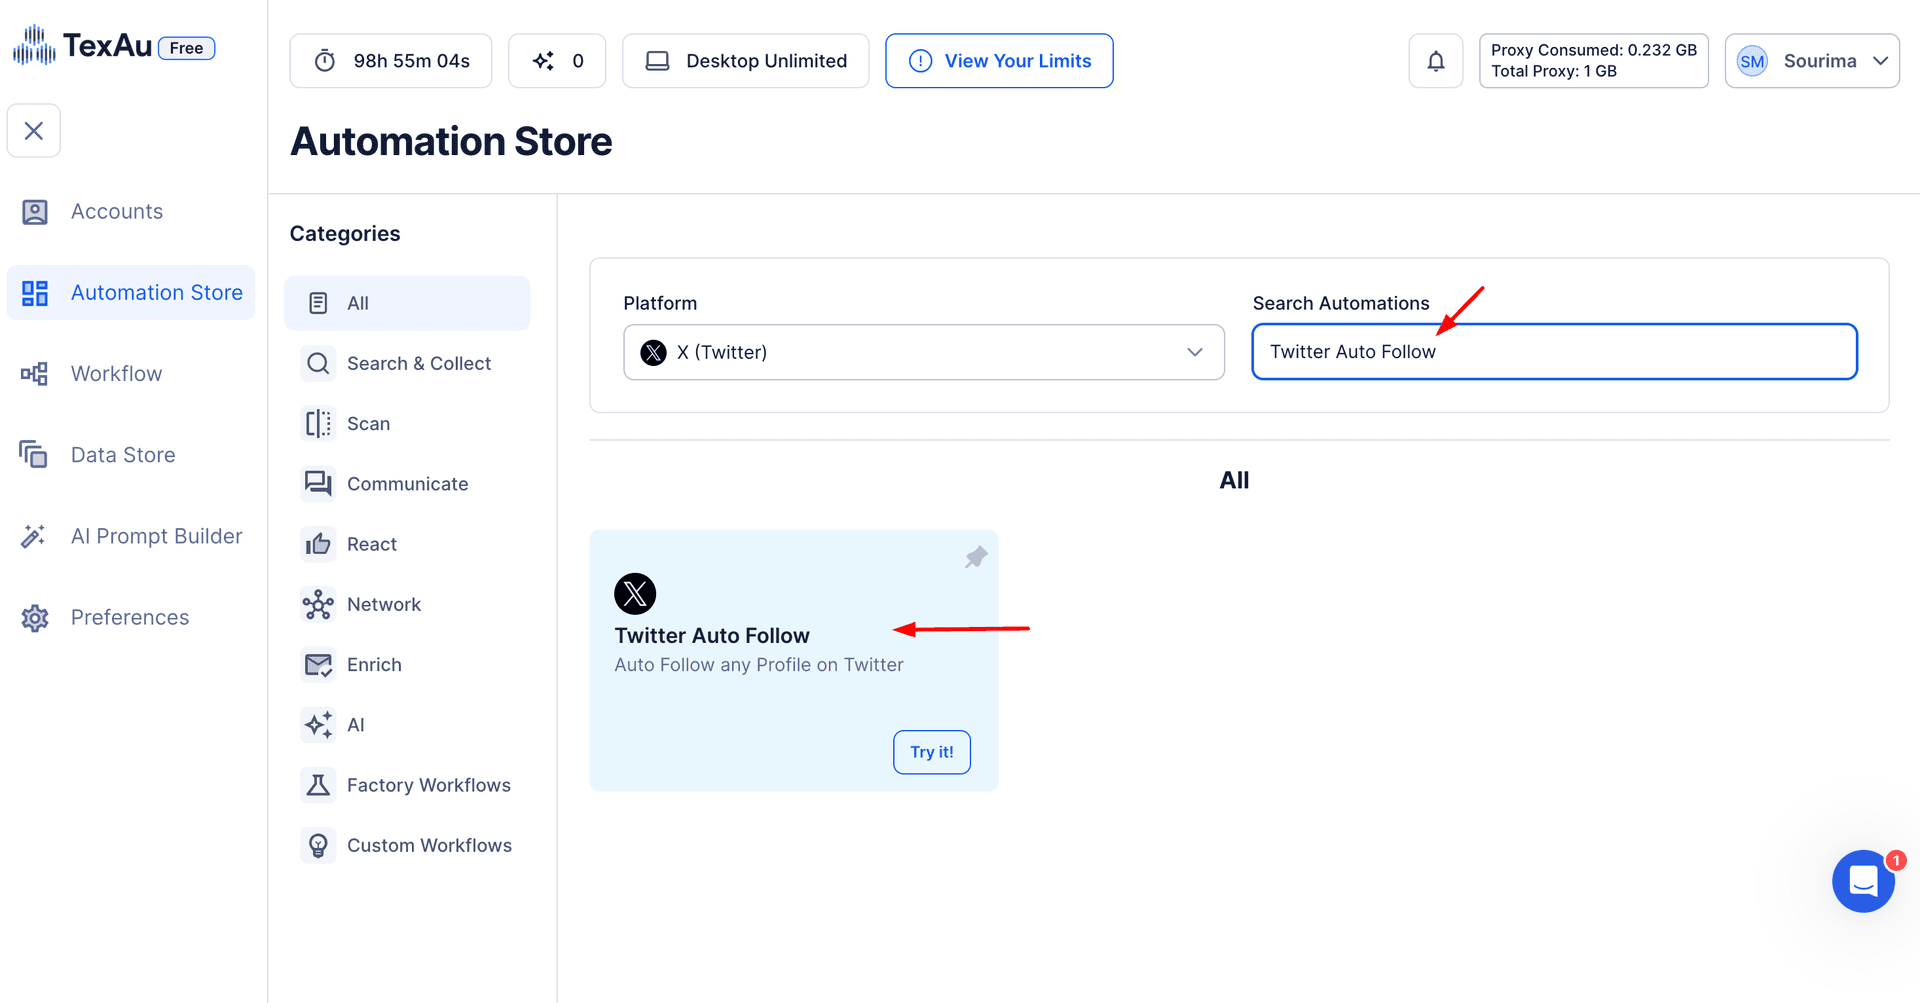Select the React category icon
Viewport: 1920px width, 1003px height.
318,543
